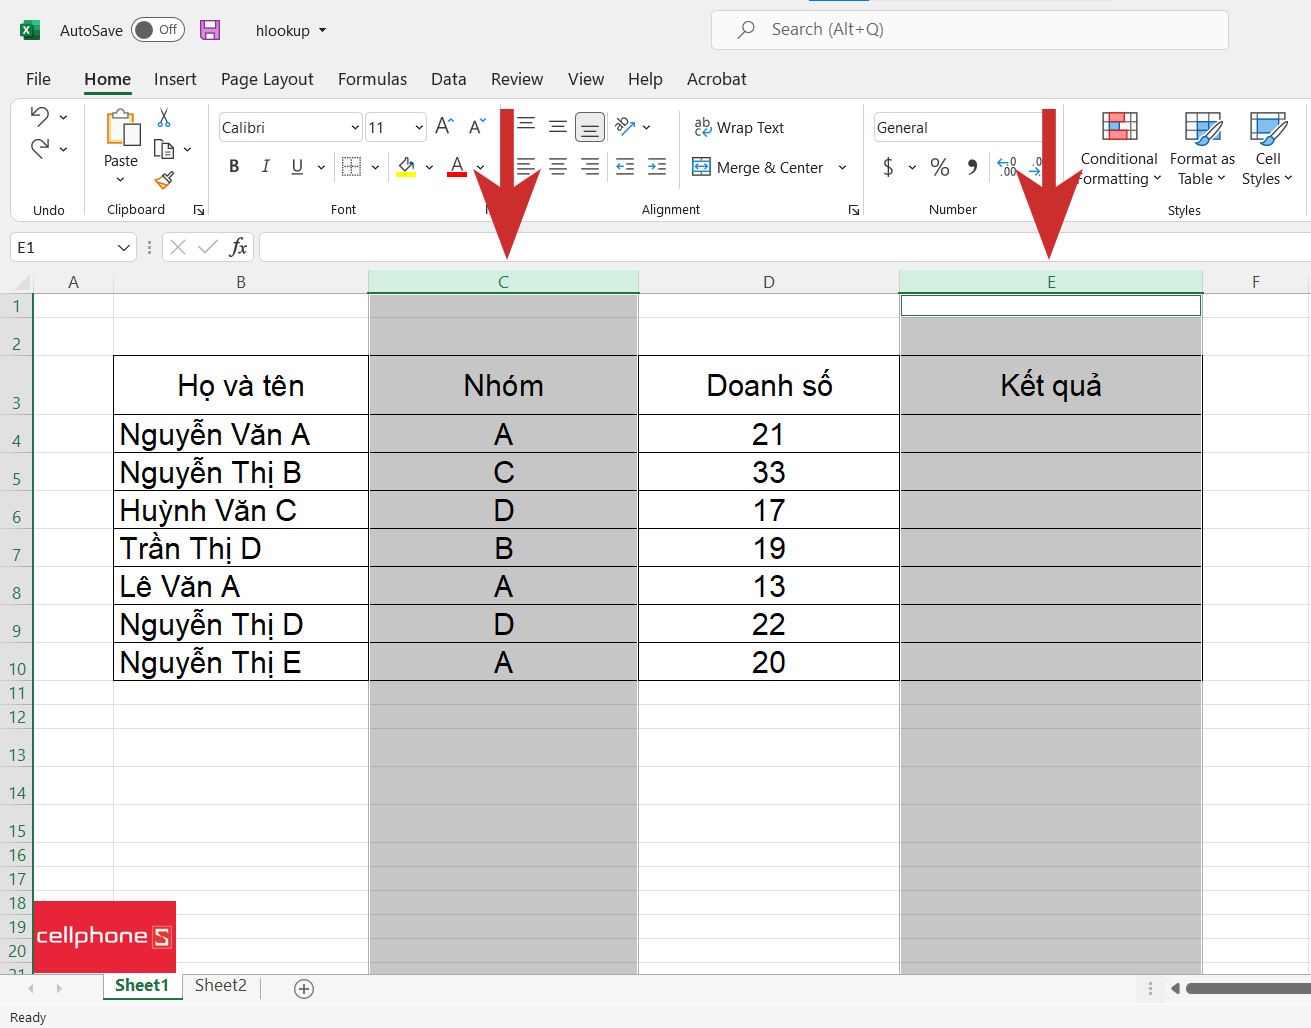Expand Merge & Center options arrow
This screenshot has height=1028, width=1311.
842,168
